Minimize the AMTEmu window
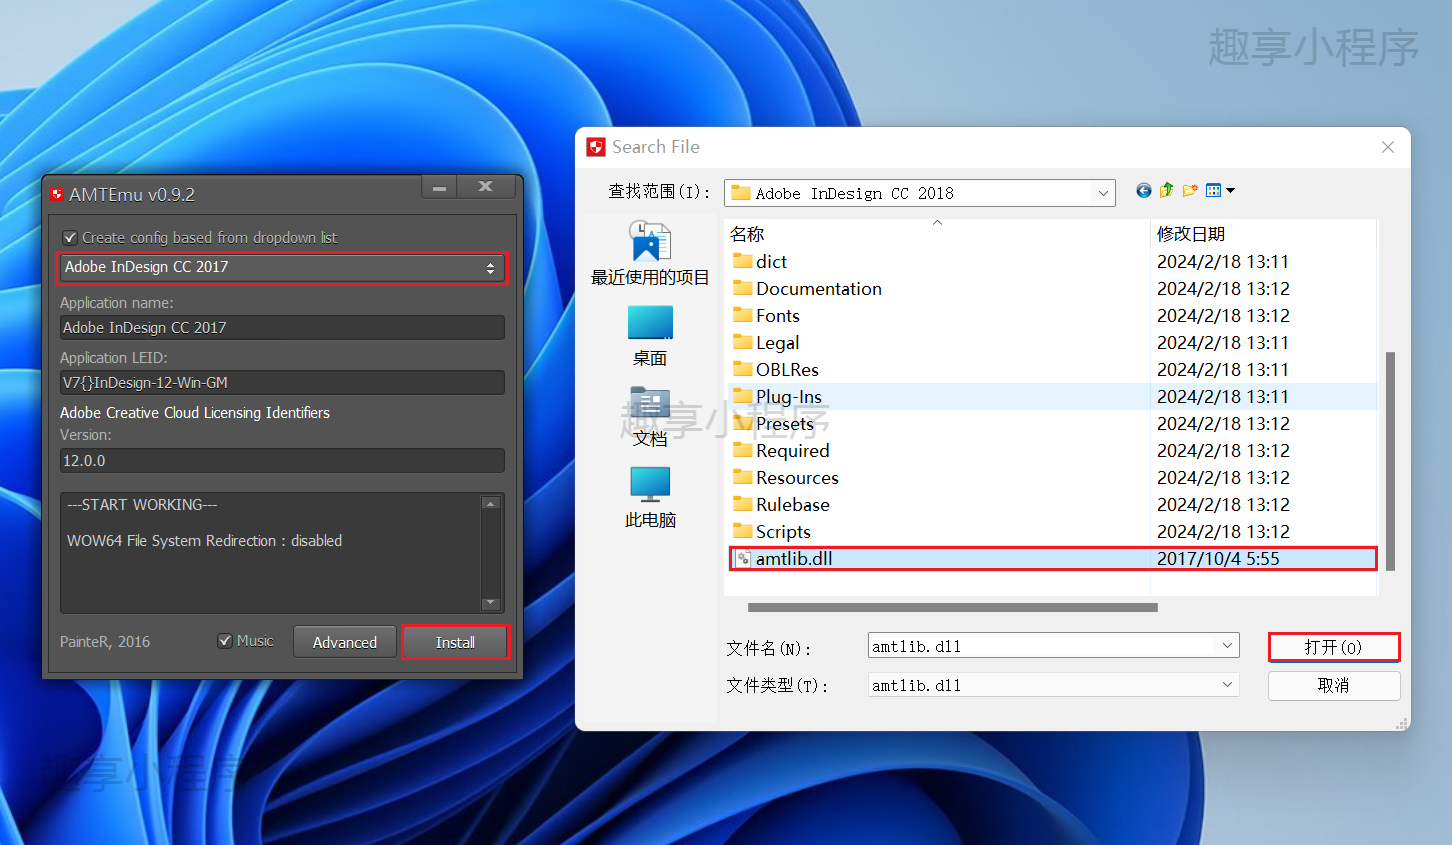1452x845 pixels. [x=439, y=187]
